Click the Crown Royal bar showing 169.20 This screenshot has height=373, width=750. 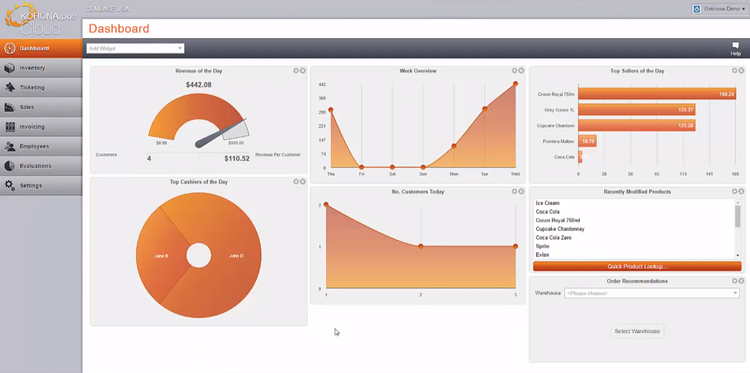[x=657, y=94]
